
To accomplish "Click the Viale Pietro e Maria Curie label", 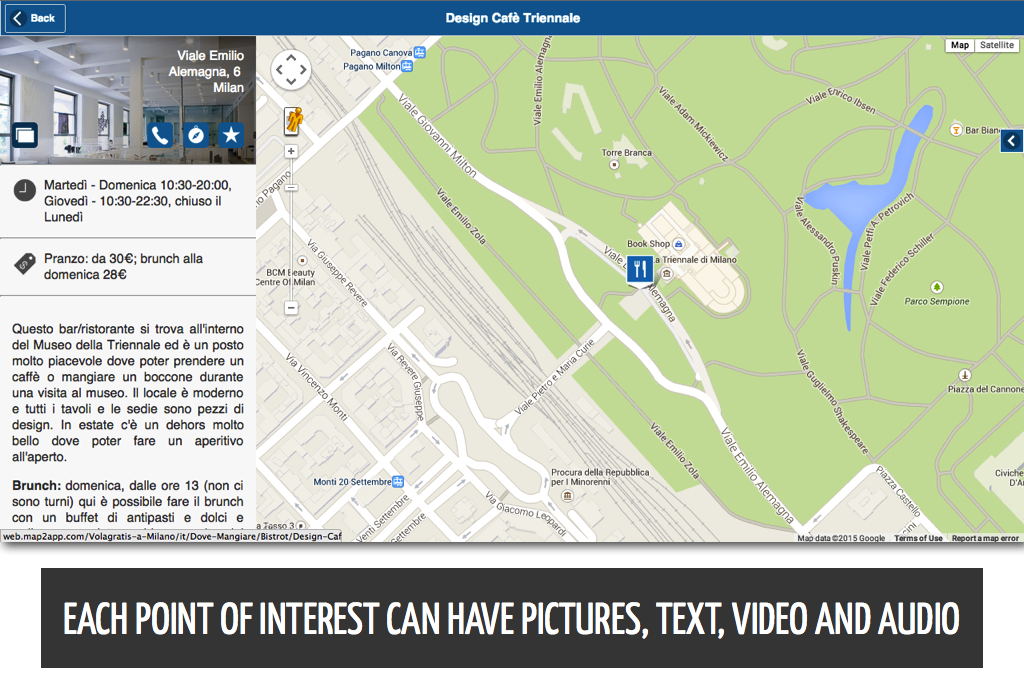I will pyautogui.click(x=554, y=376).
